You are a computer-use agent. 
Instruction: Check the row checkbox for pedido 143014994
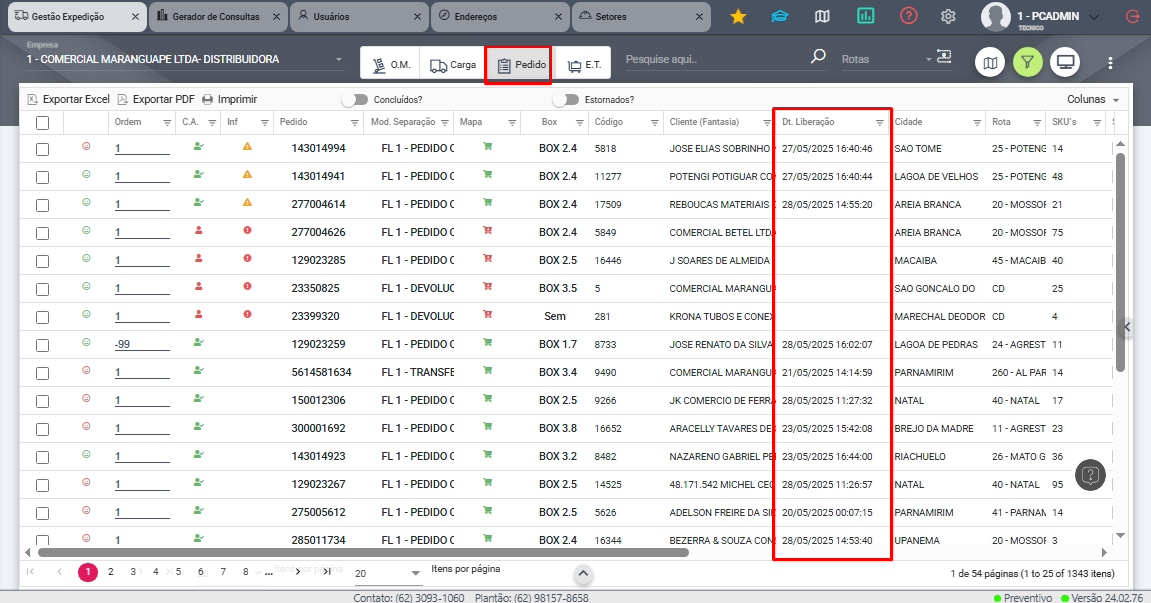pyautogui.click(x=43, y=149)
